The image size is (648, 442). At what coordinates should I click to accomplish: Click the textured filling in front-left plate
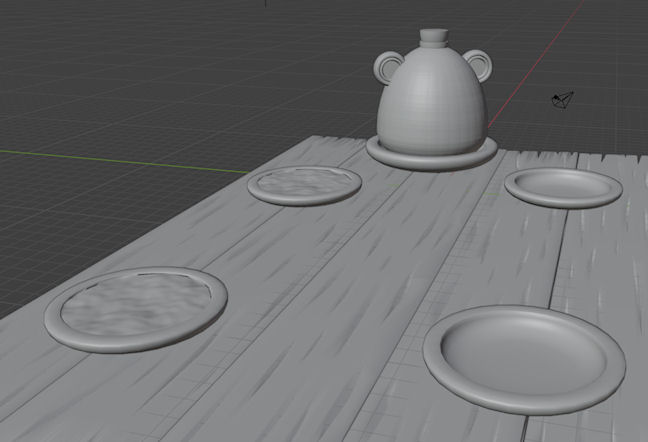pyautogui.click(x=135, y=304)
